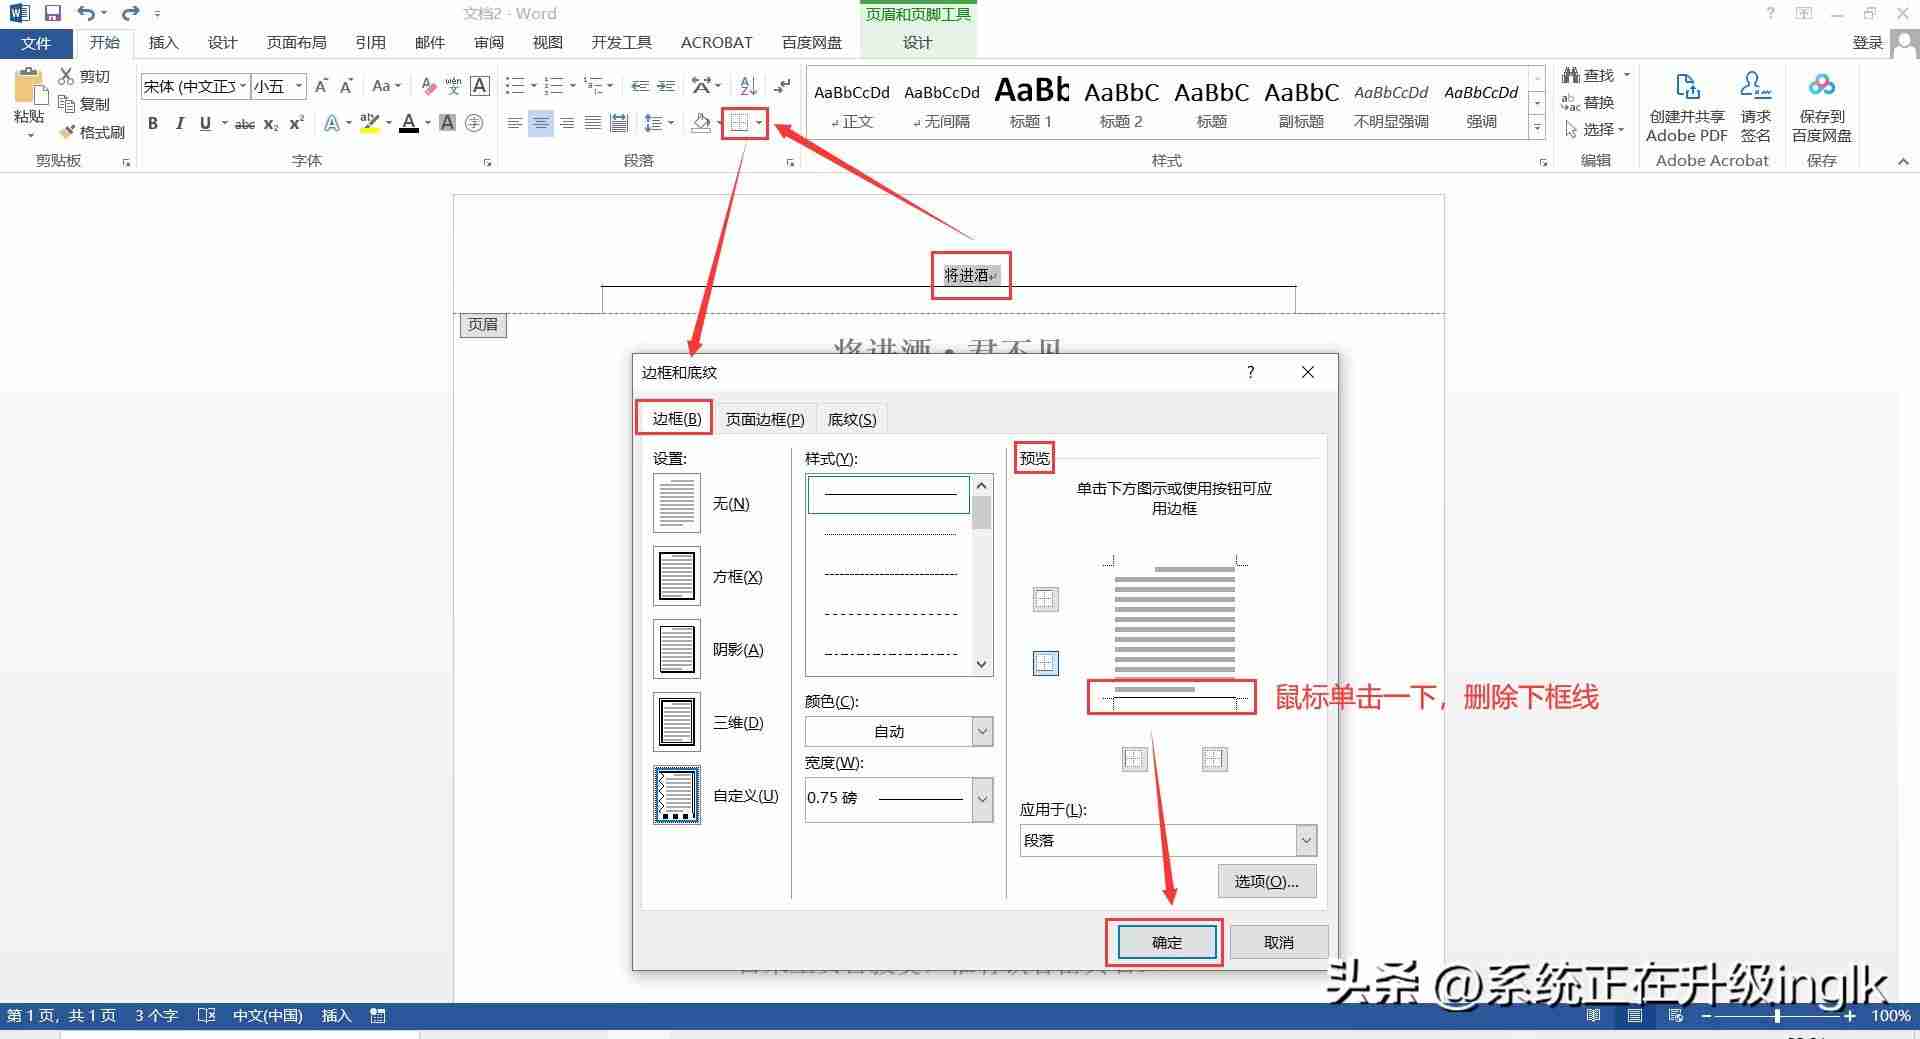Increase paragraph indent

(x=666, y=86)
